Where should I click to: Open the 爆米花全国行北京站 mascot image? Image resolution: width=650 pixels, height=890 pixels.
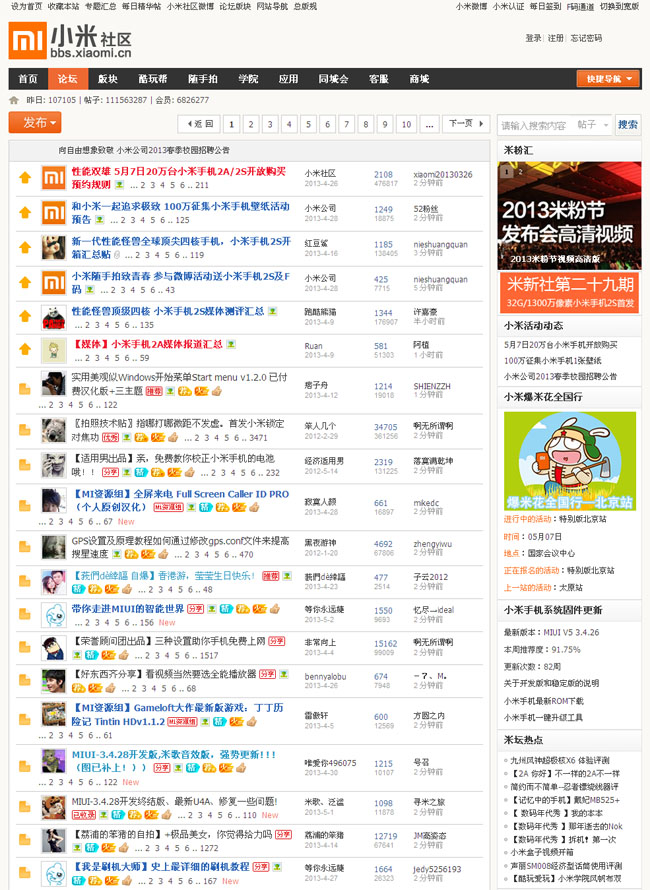569,461
